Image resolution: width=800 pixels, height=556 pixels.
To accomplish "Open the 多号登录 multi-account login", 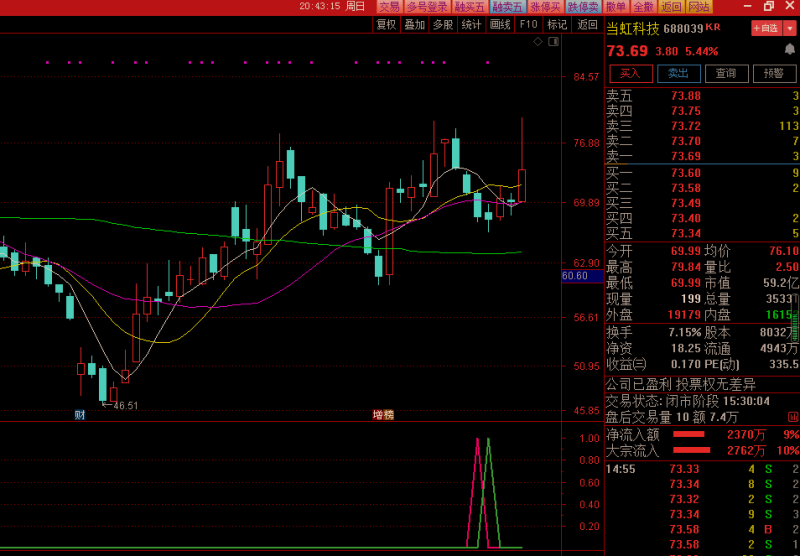I will [427, 7].
